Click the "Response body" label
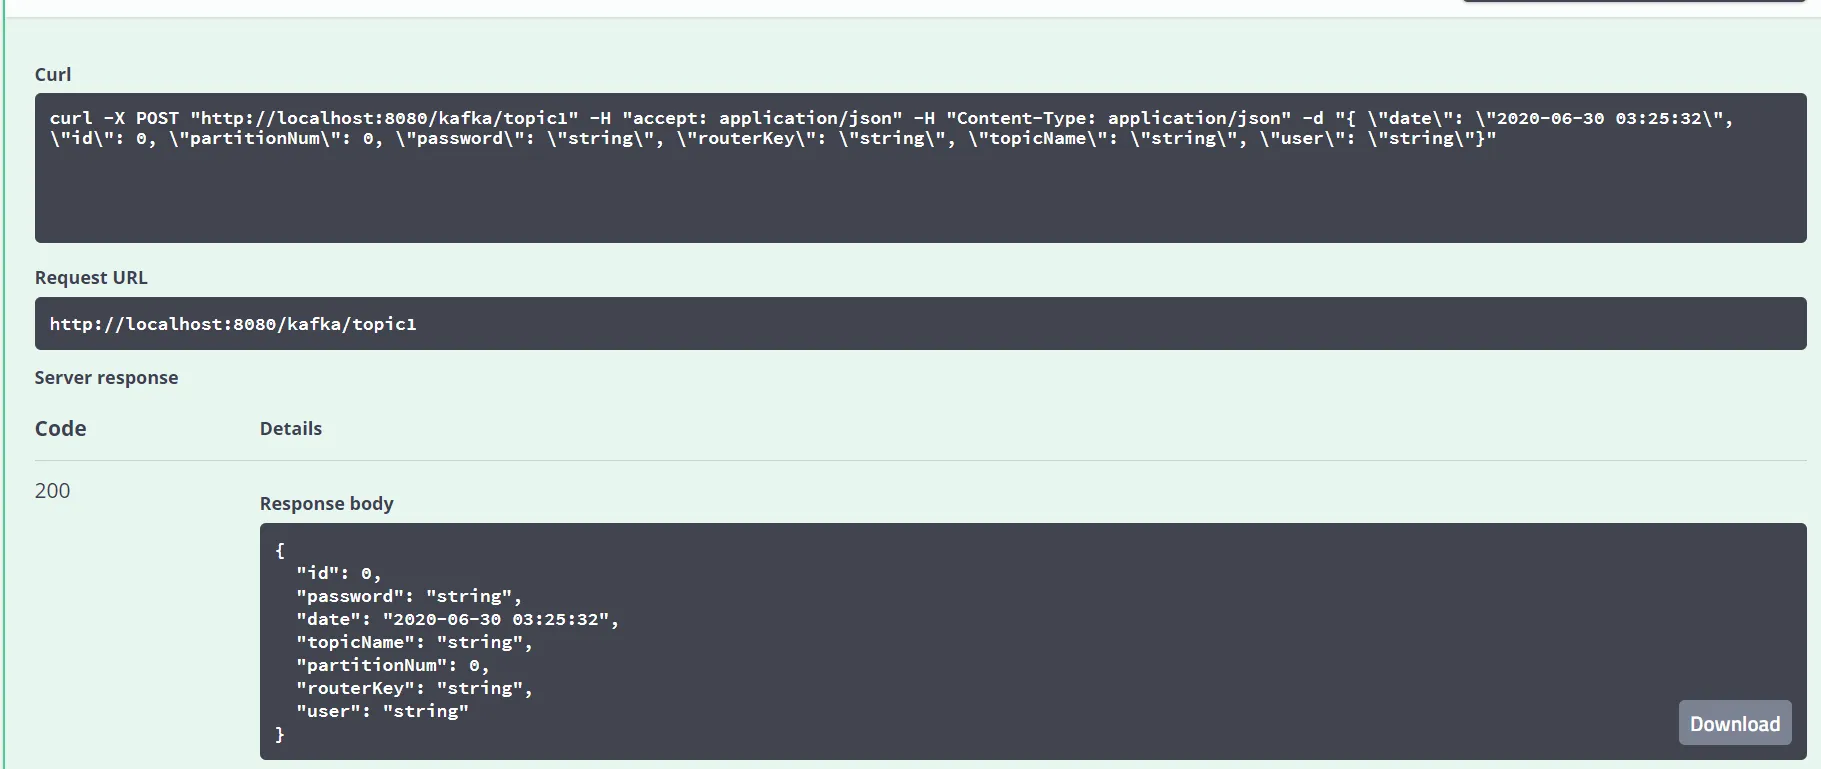The image size is (1821, 769). 326,504
